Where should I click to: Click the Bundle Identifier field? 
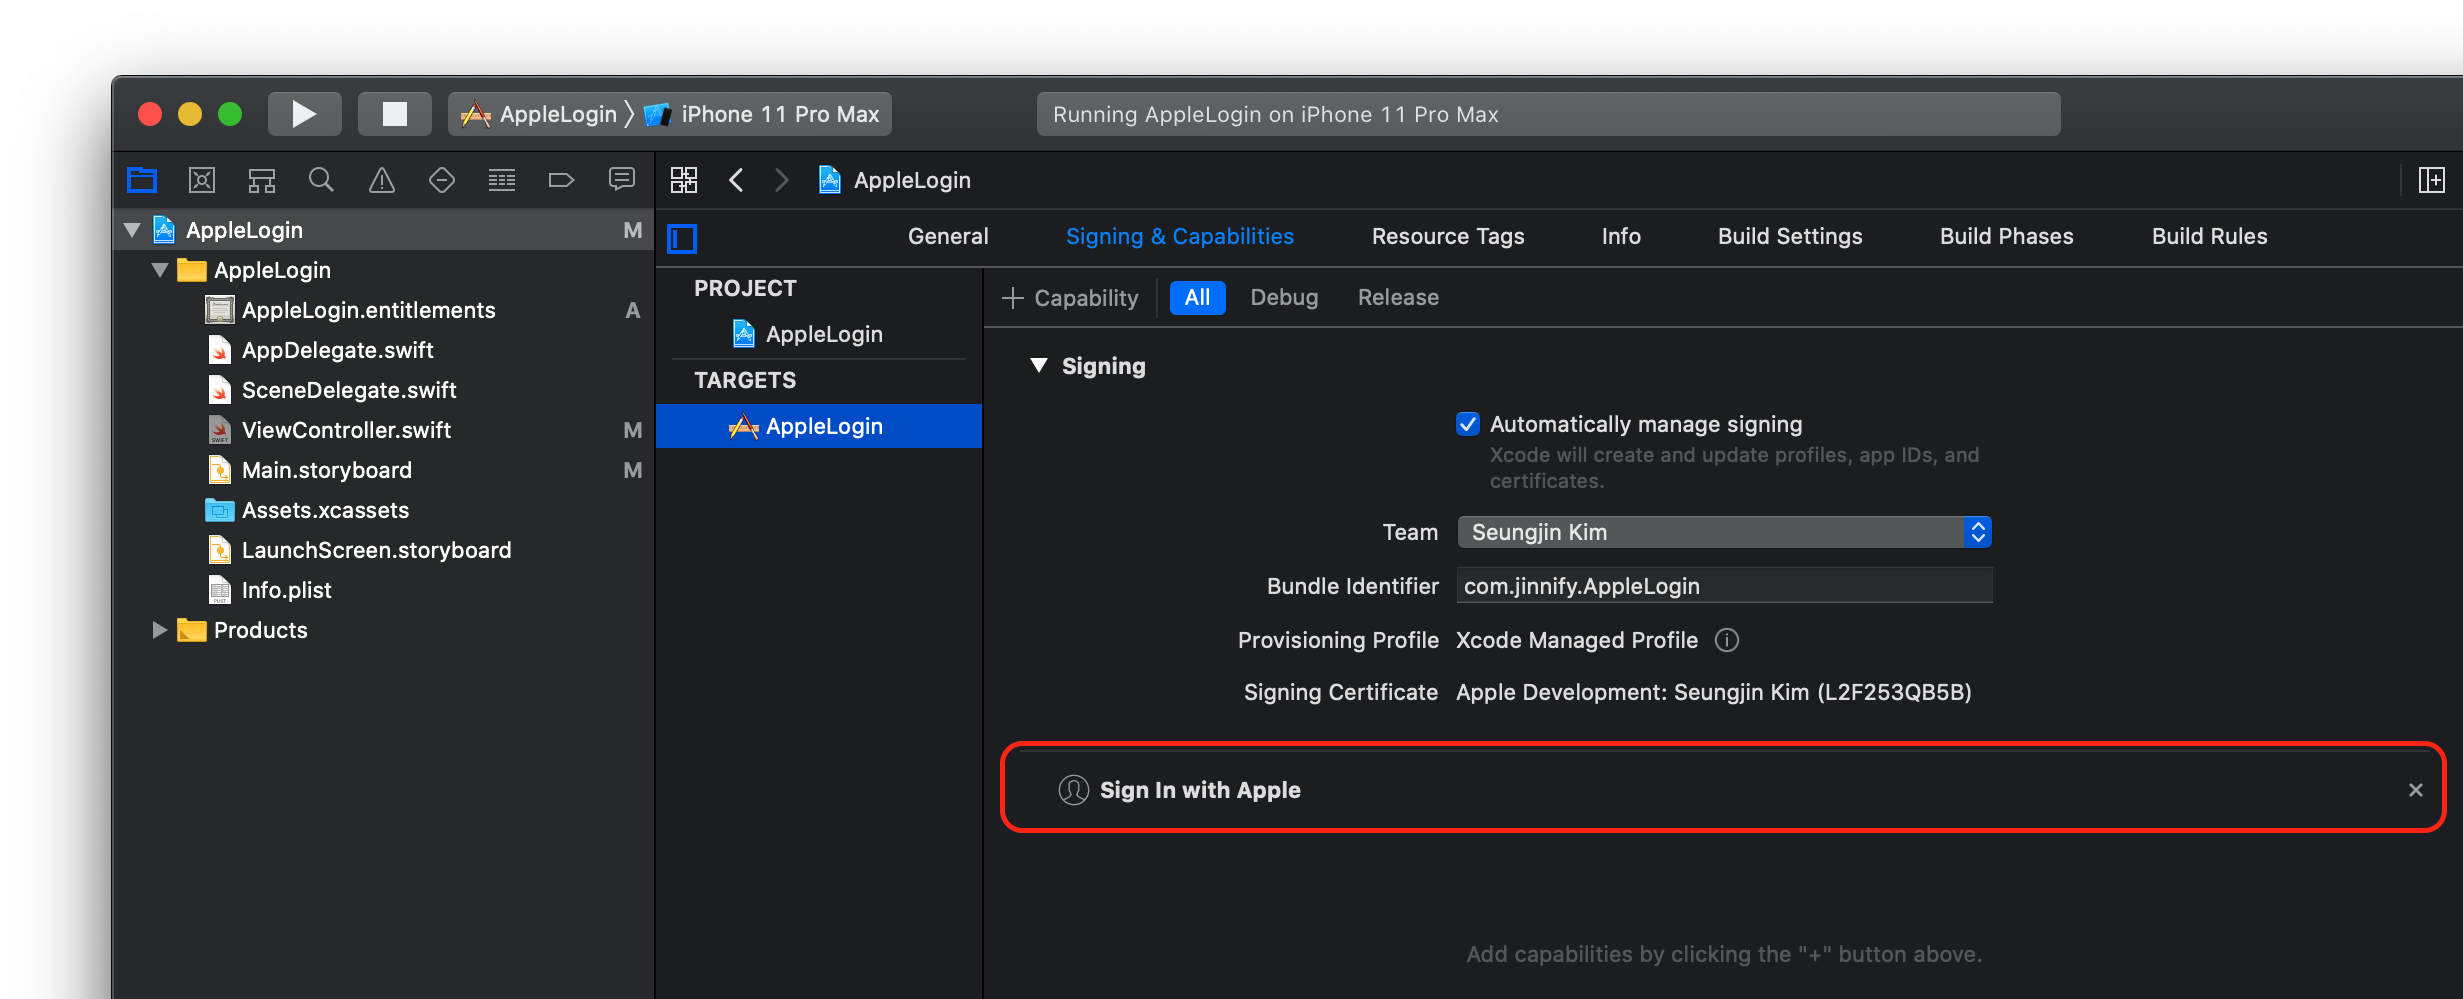point(1724,586)
